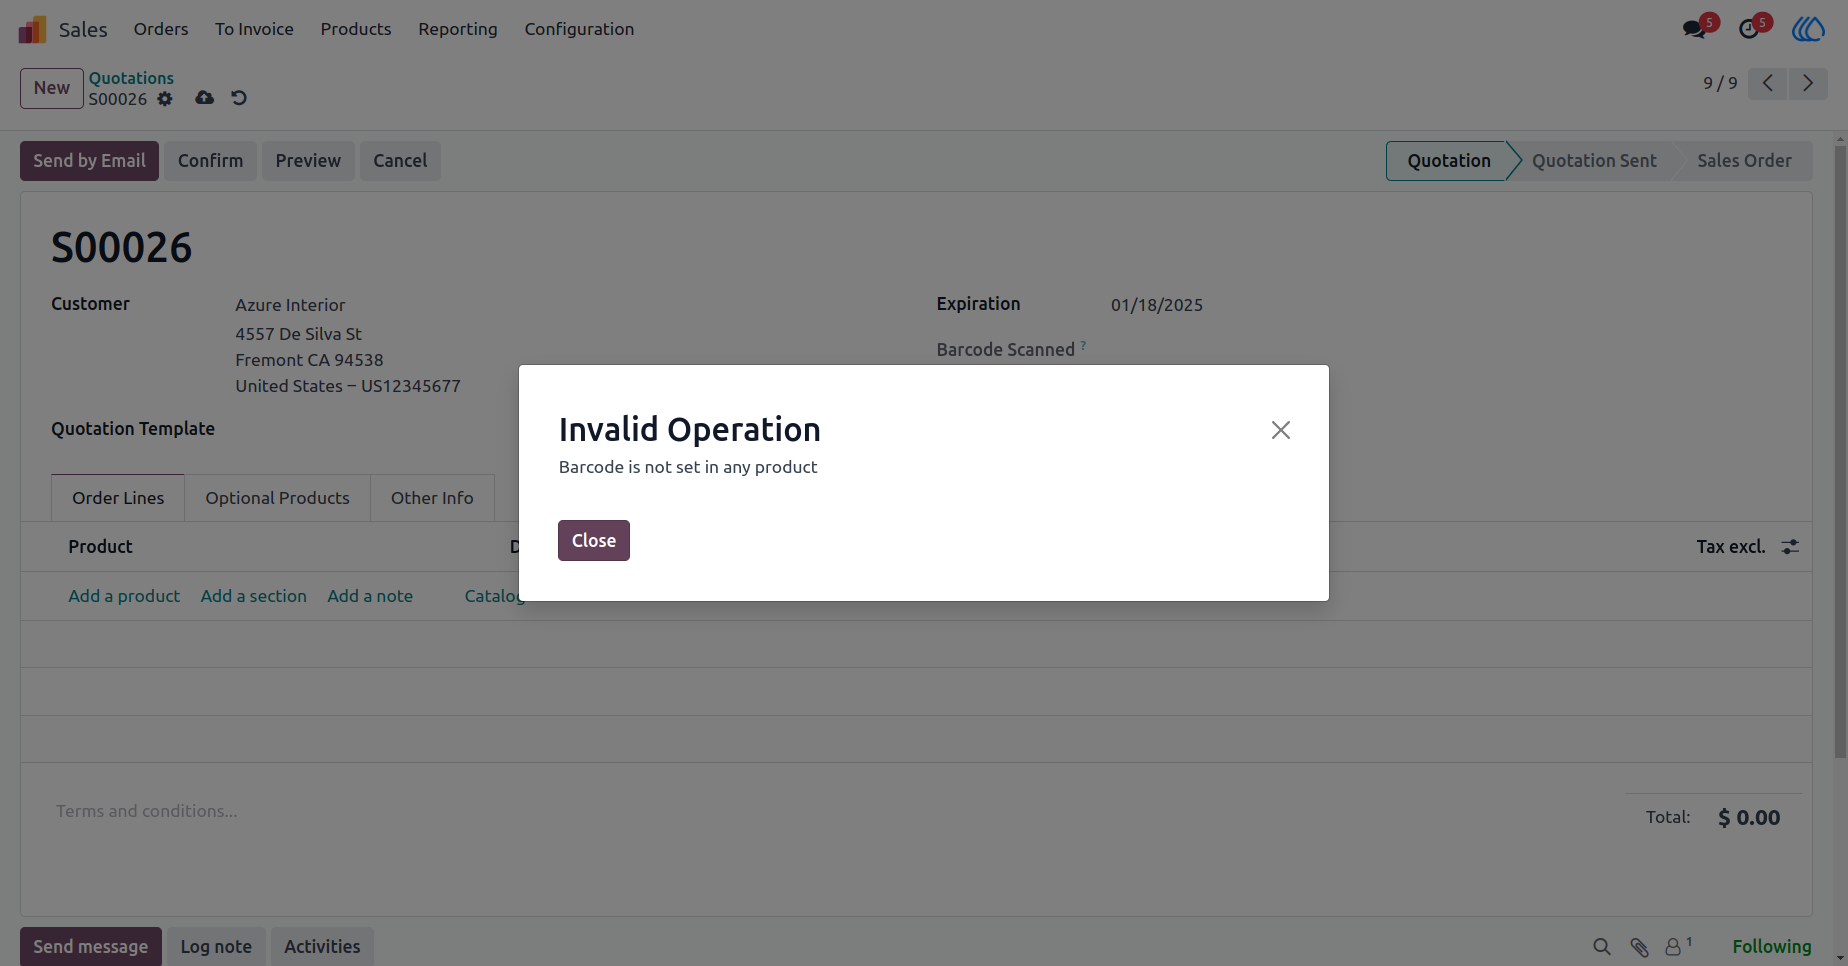Open the user profile avatar icon

point(1808,29)
